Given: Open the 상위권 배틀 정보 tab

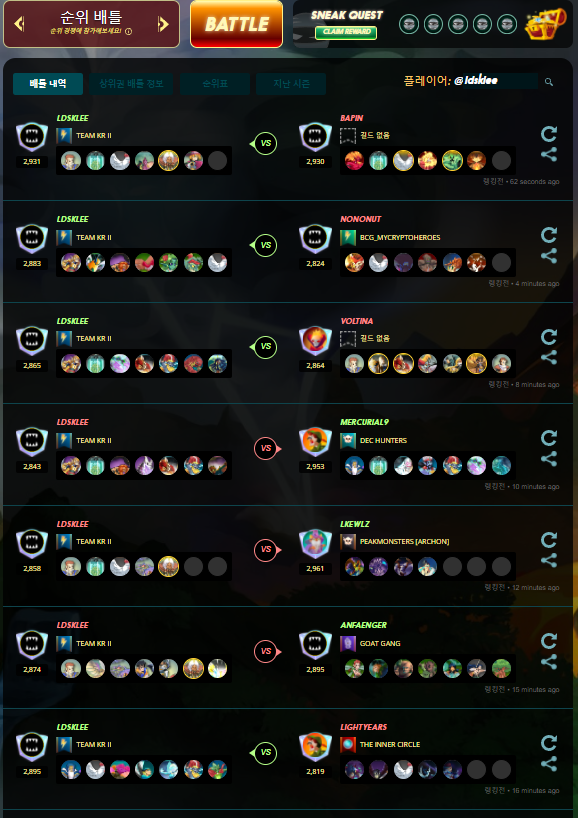Looking at the screenshot, I should [x=131, y=83].
